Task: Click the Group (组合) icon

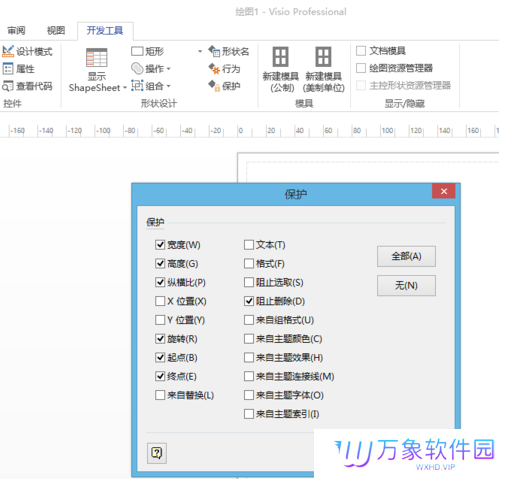Action: tap(137, 86)
